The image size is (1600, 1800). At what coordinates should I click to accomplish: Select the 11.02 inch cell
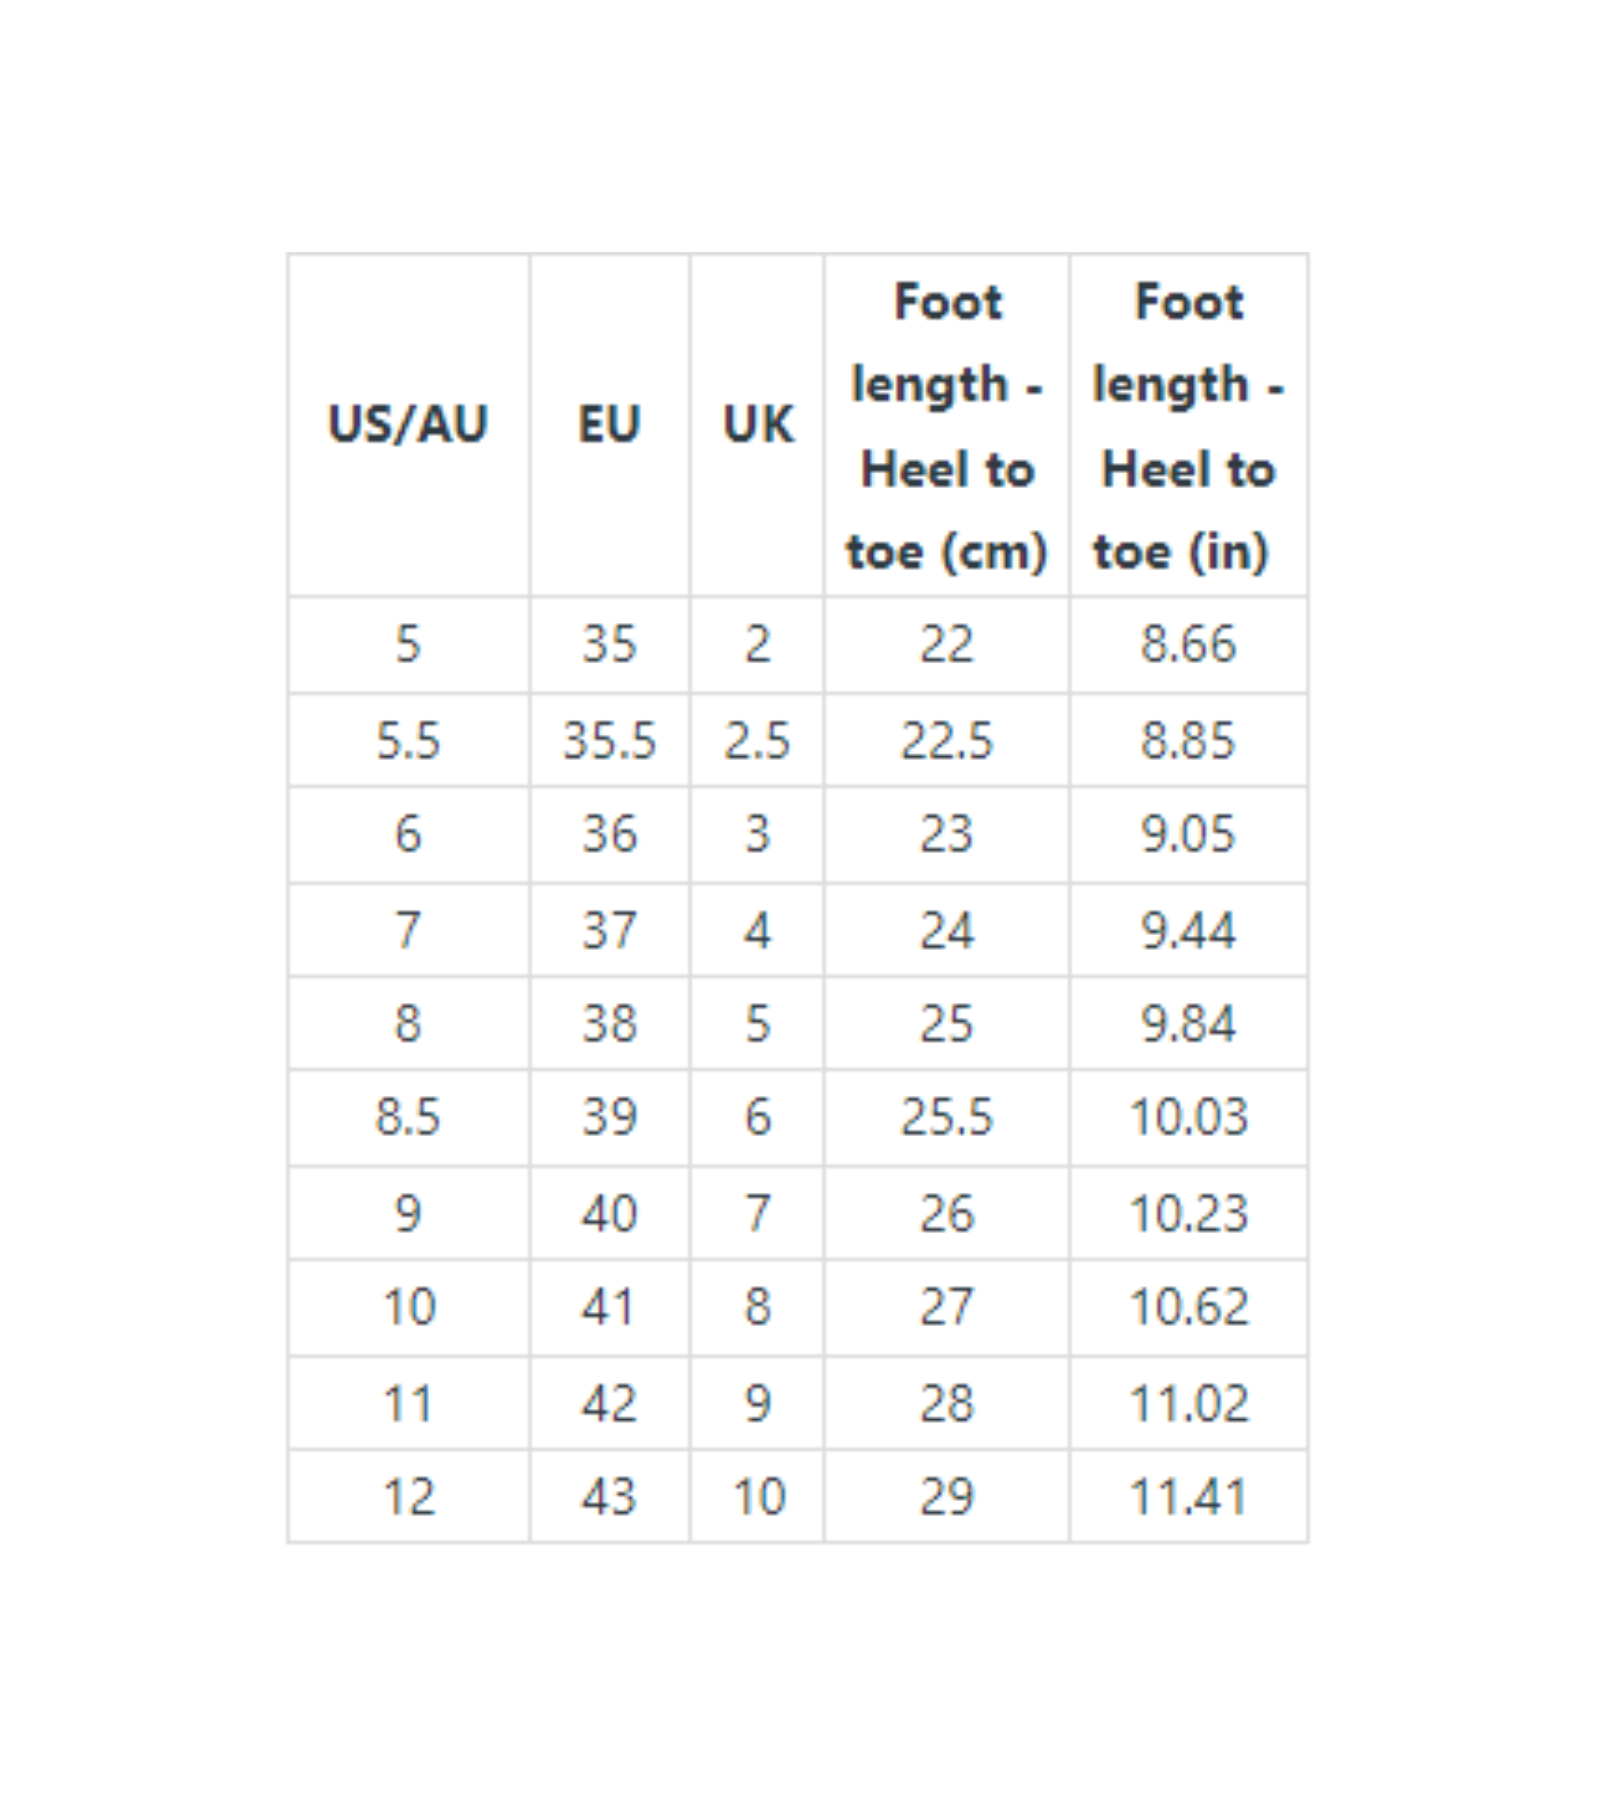[1188, 1403]
